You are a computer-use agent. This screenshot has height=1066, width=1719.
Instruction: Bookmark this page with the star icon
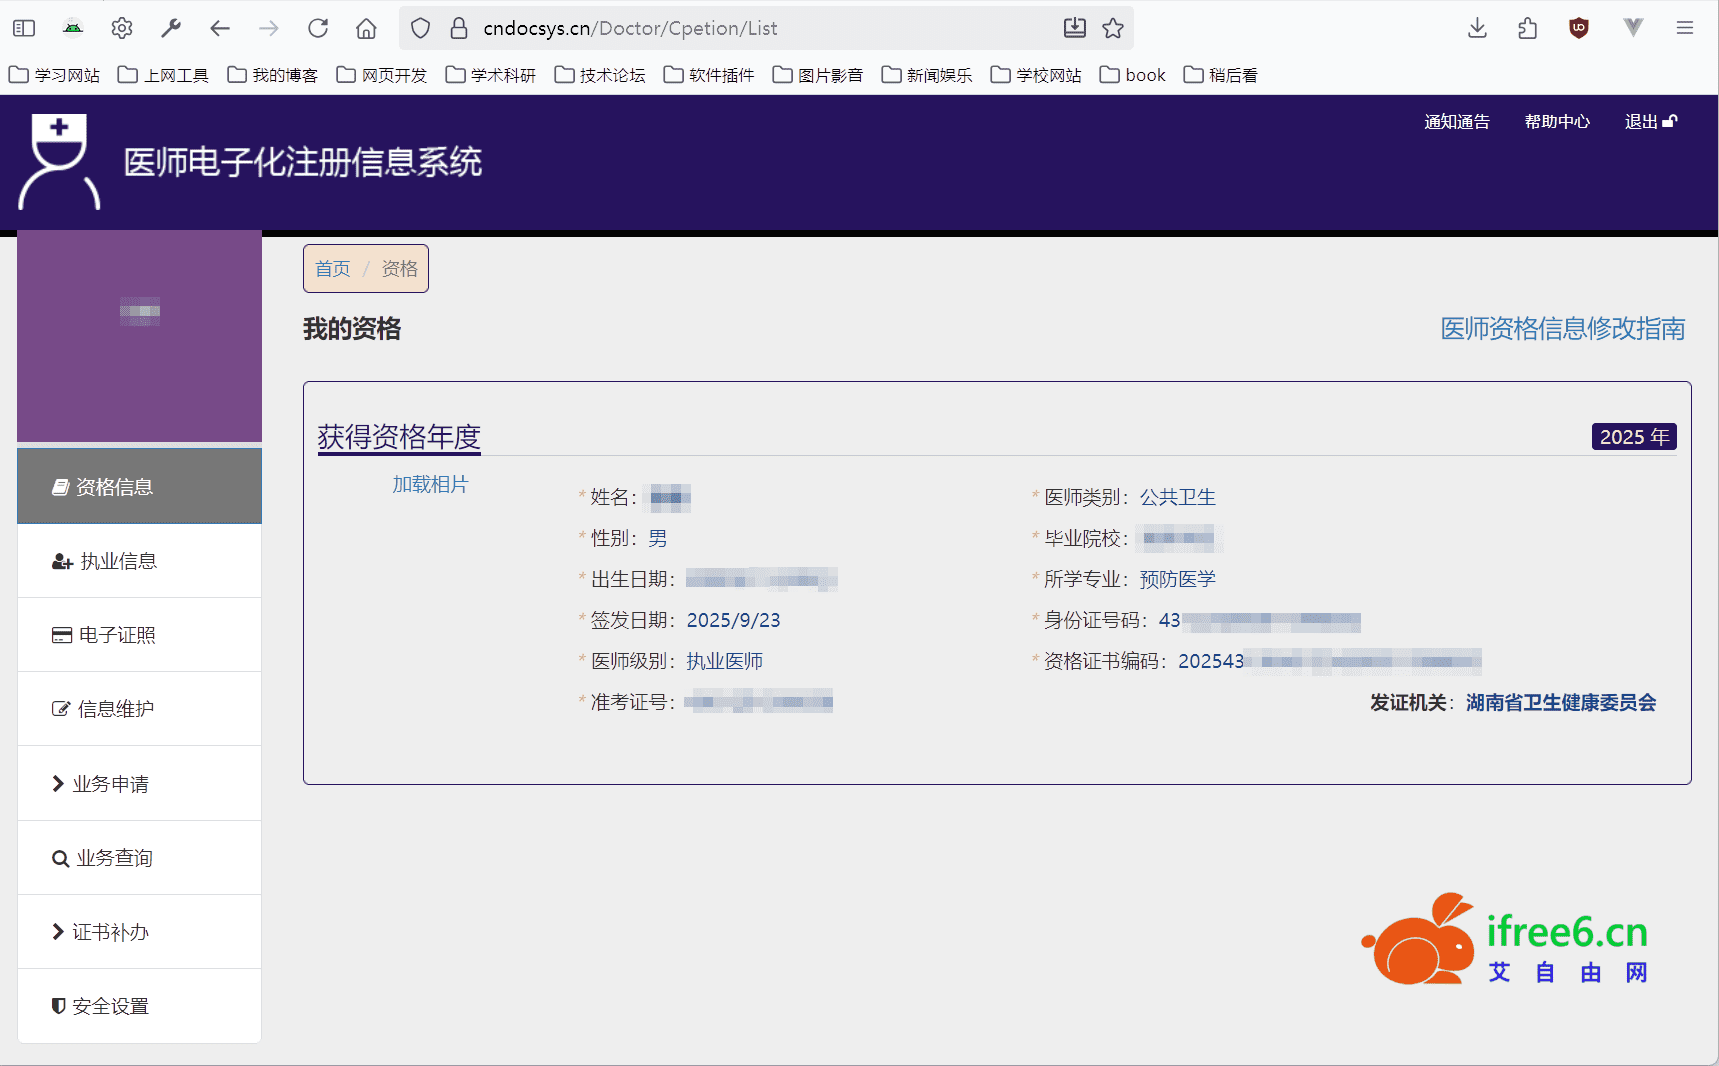pos(1113,28)
